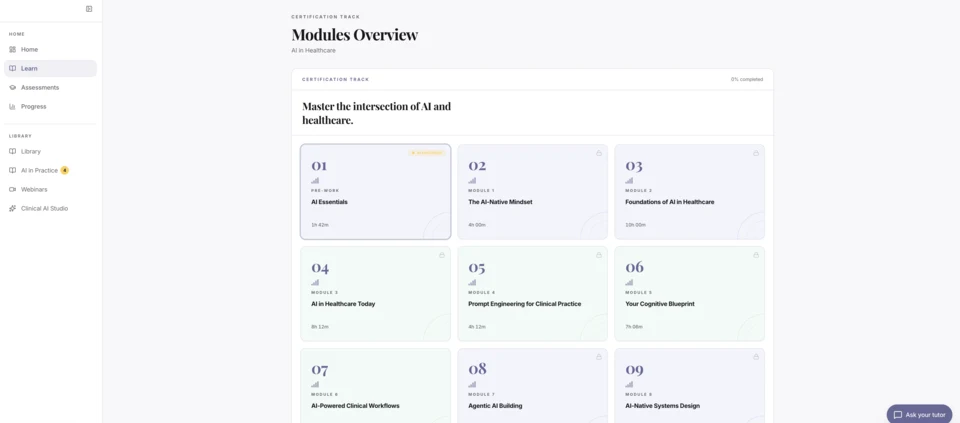
Task: Click the lock icon on module 02 card
Action: [599, 153]
